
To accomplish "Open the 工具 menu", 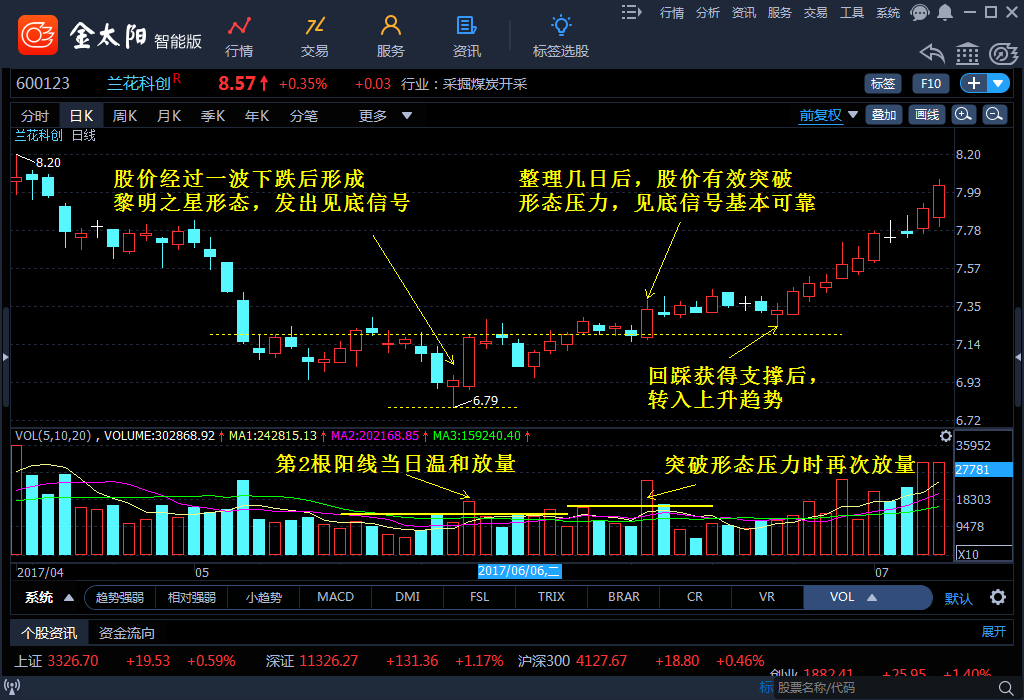I will (851, 13).
